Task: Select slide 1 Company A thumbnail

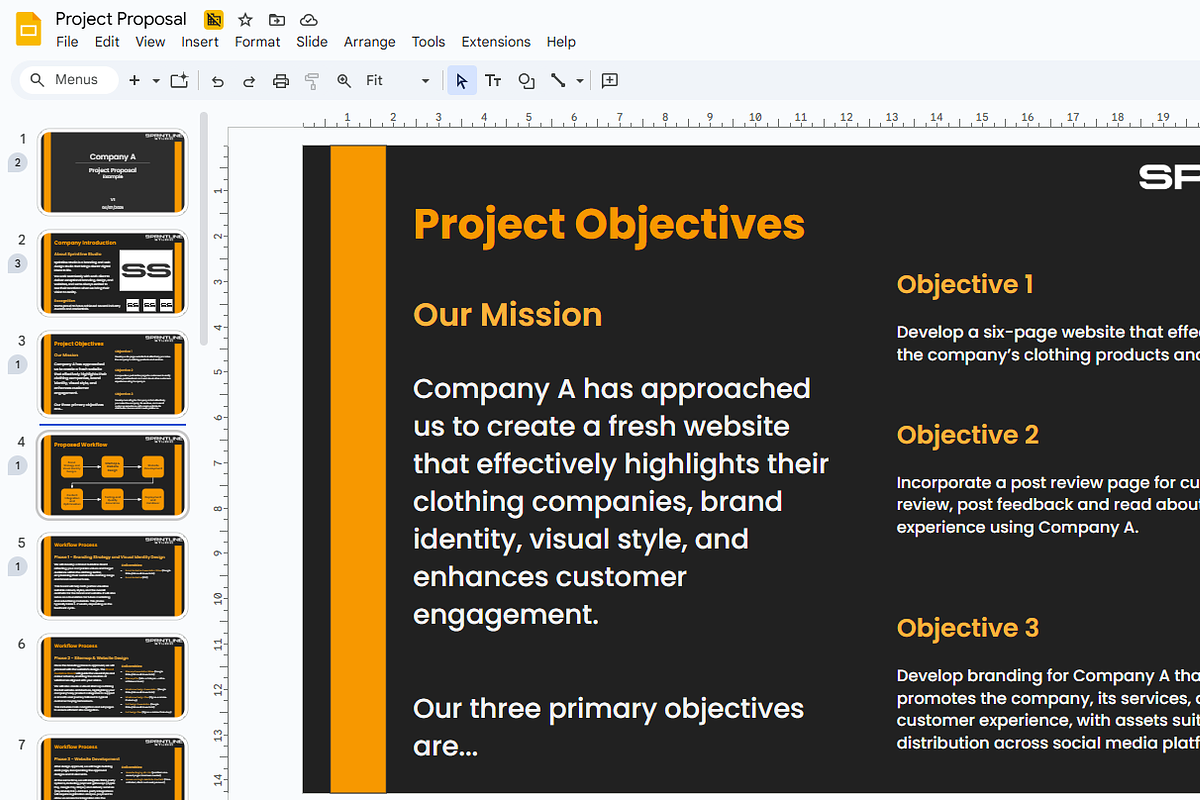Action: [112, 172]
